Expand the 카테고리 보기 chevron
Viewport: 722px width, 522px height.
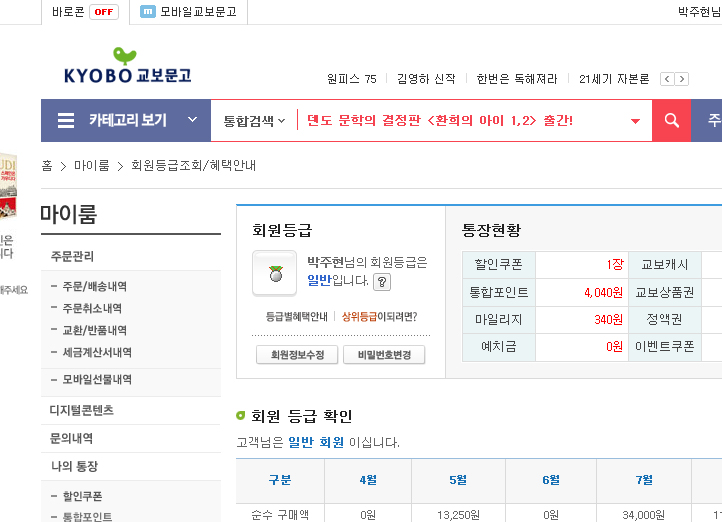click(192, 120)
